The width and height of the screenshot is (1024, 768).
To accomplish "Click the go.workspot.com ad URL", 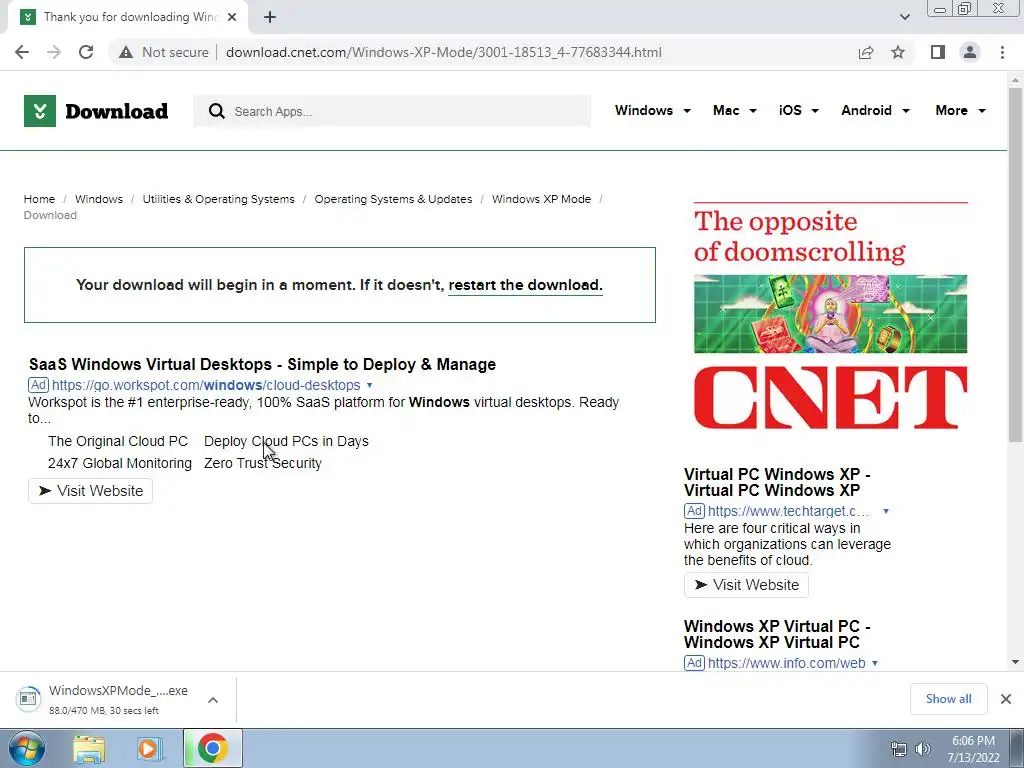I will (206, 385).
